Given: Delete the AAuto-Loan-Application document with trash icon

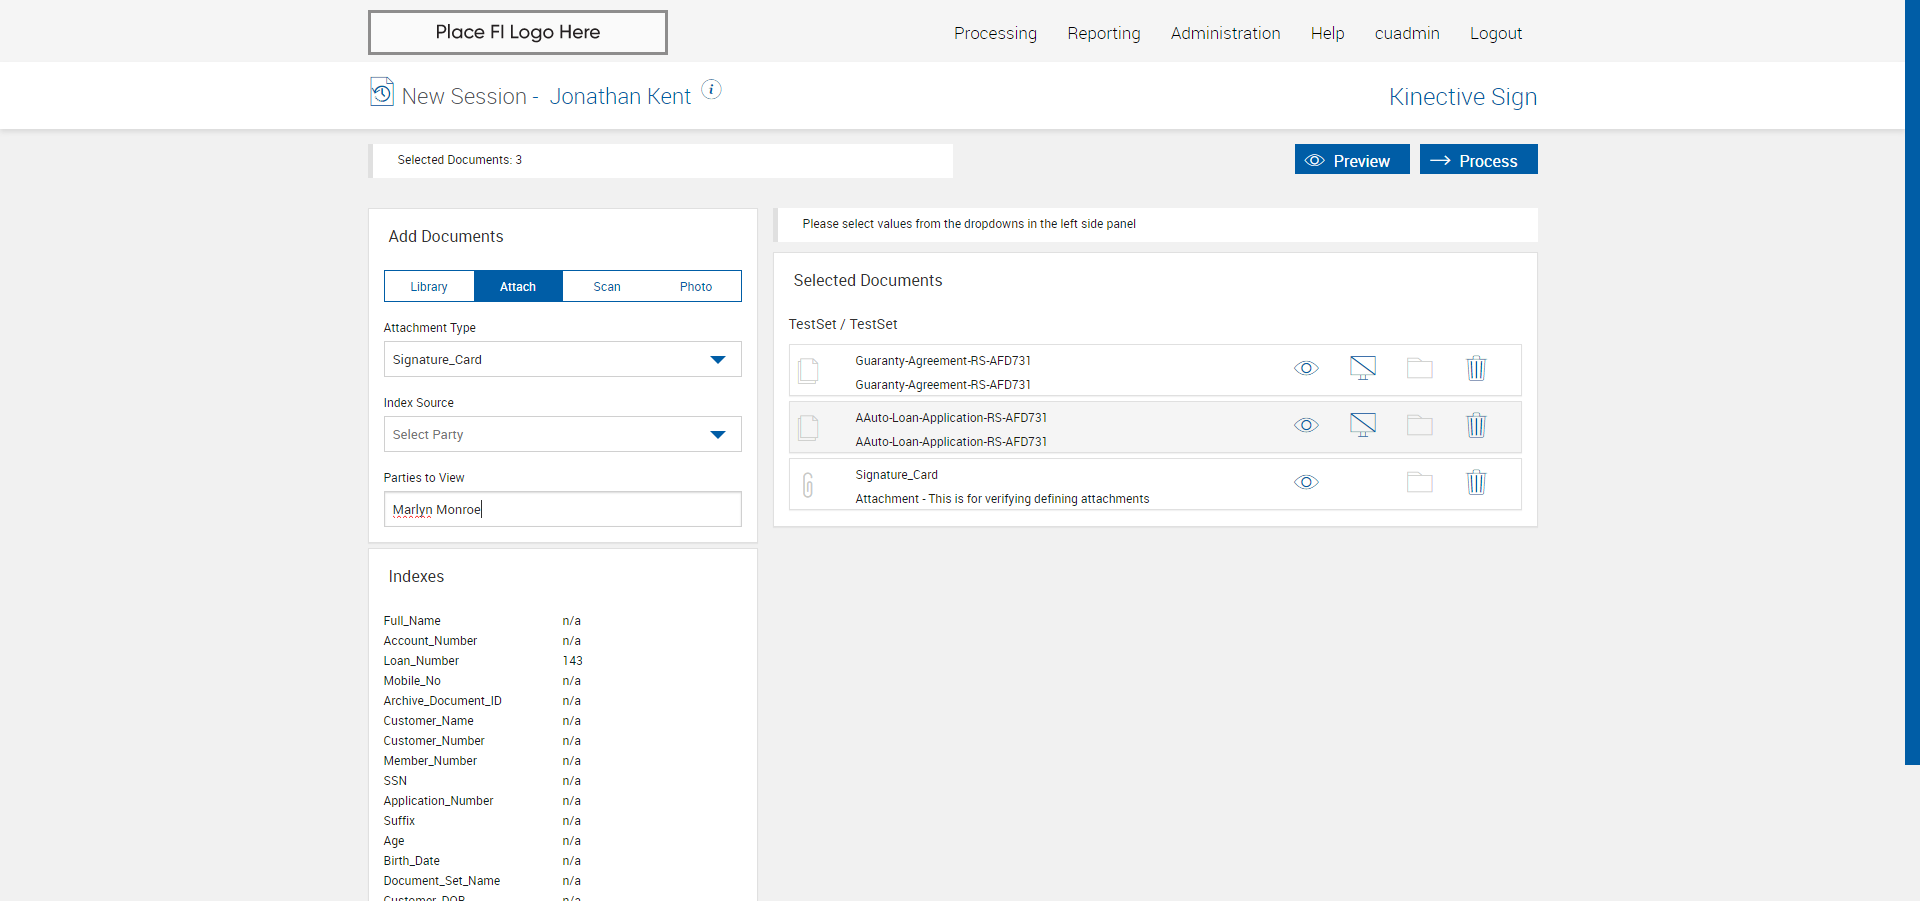Looking at the screenshot, I should point(1476,426).
